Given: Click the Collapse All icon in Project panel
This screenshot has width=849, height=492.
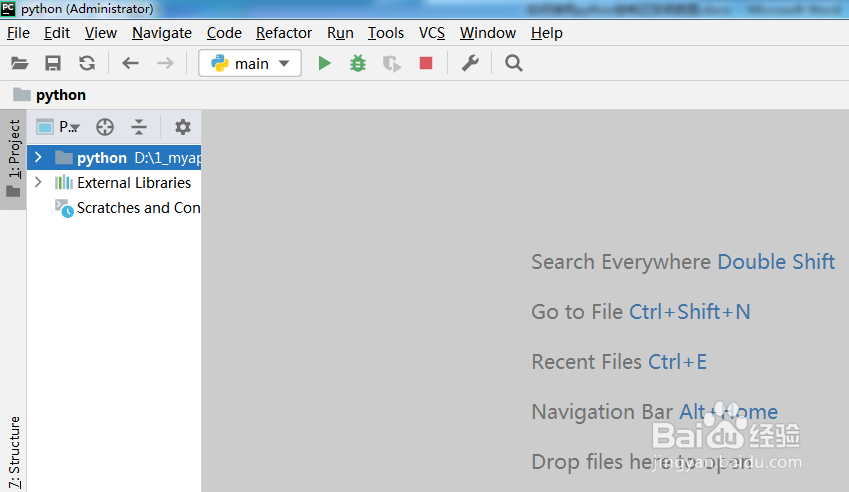Looking at the screenshot, I should (x=139, y=127).
